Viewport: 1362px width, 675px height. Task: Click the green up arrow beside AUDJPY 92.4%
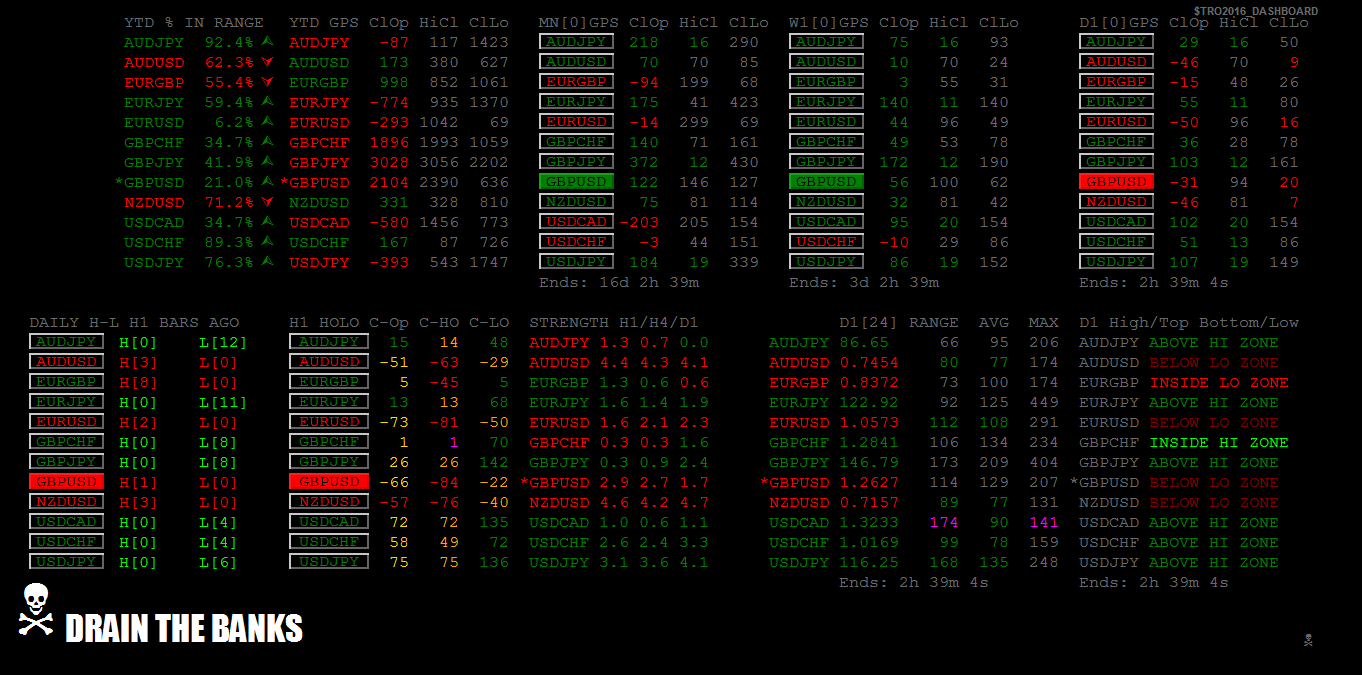267,42
